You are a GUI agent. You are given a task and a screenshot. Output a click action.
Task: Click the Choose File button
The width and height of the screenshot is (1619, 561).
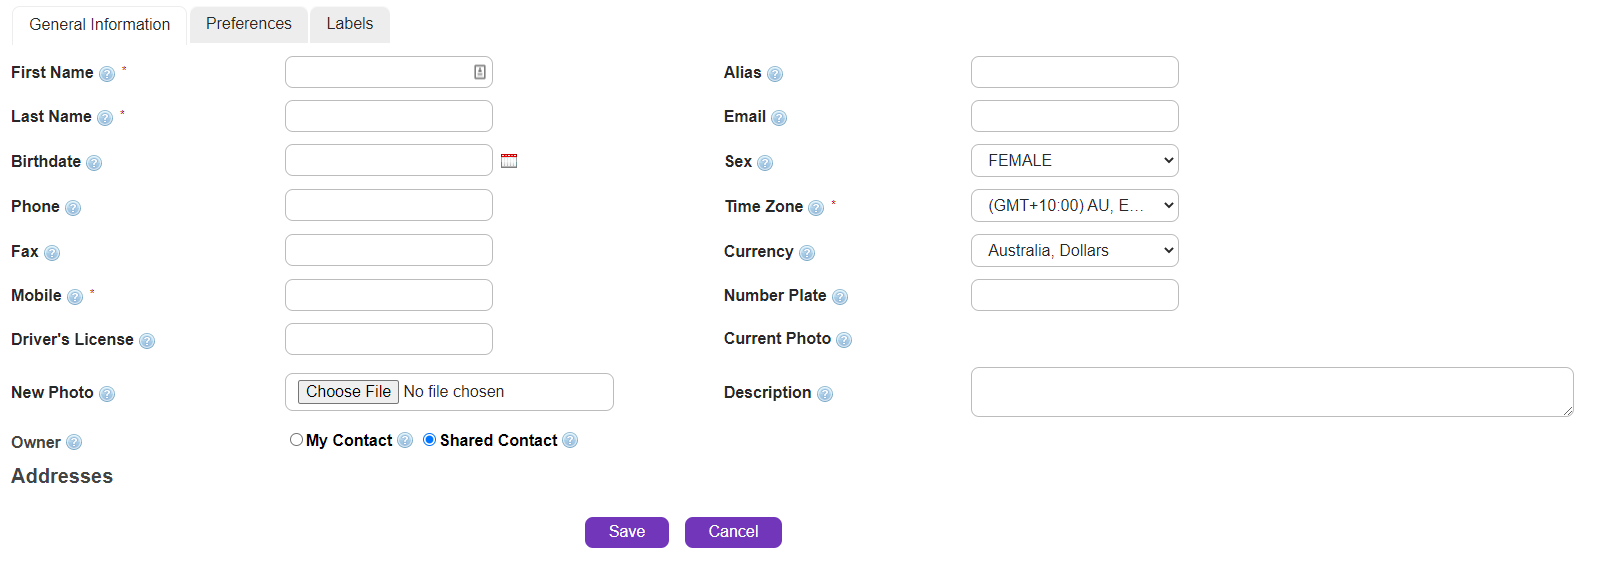(x=348, y=392)
